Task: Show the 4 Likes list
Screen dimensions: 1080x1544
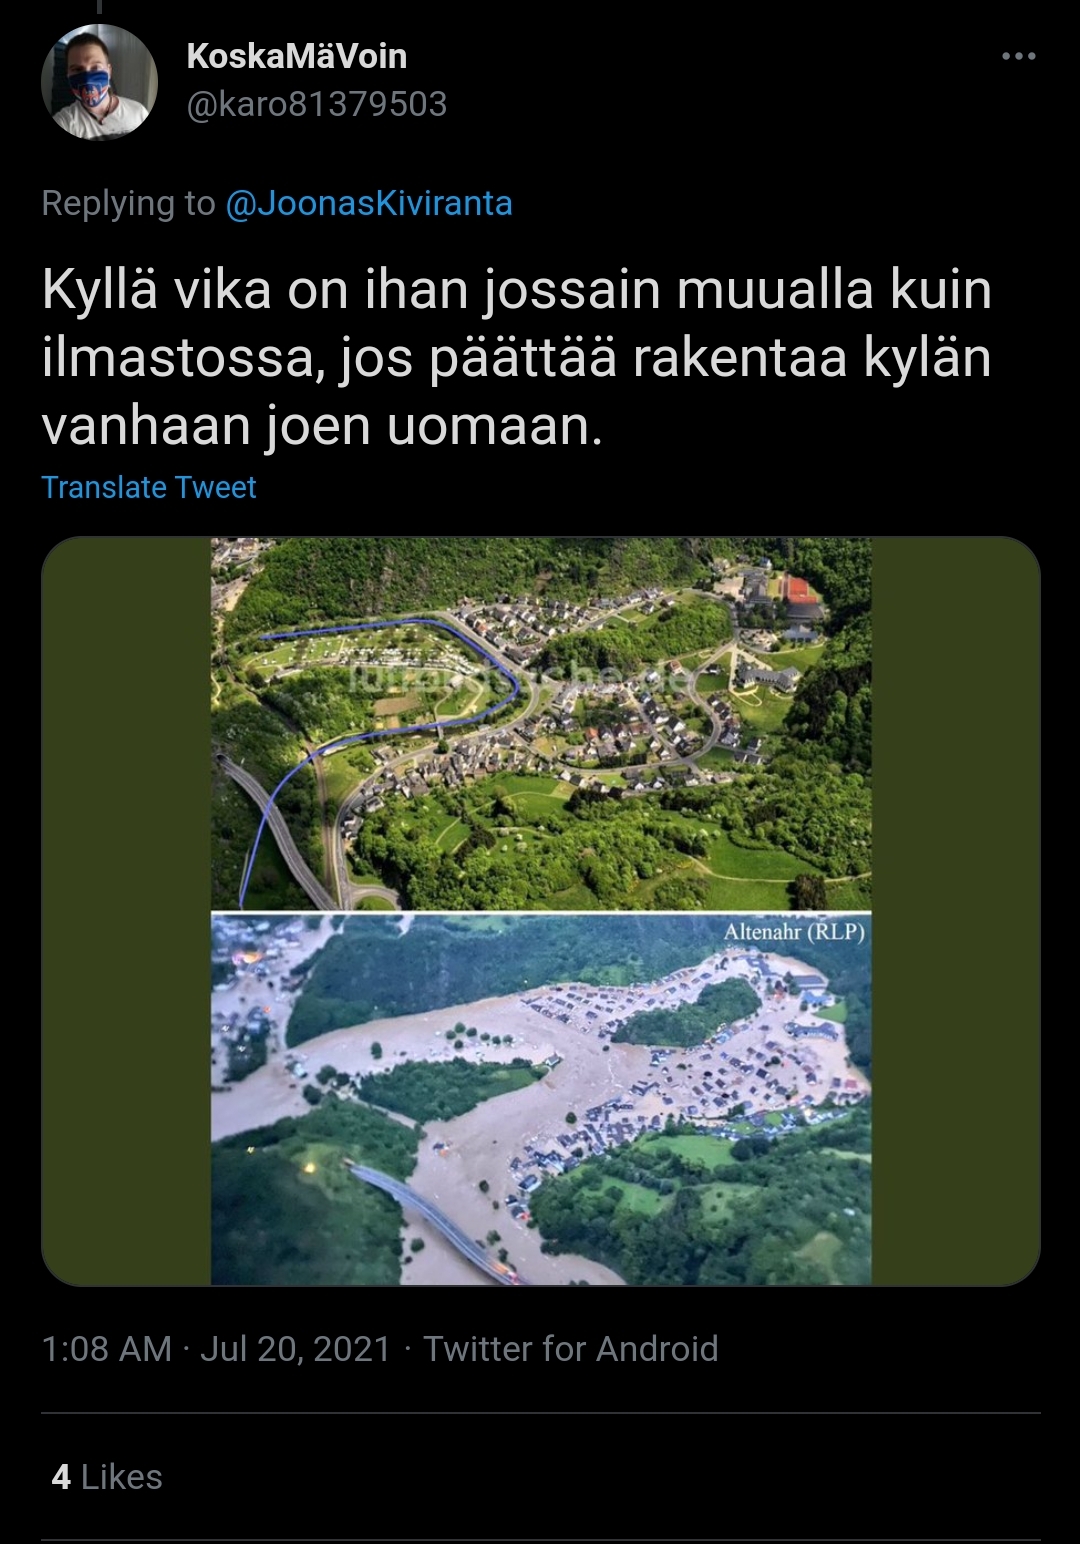Action: click(107, 1477)
